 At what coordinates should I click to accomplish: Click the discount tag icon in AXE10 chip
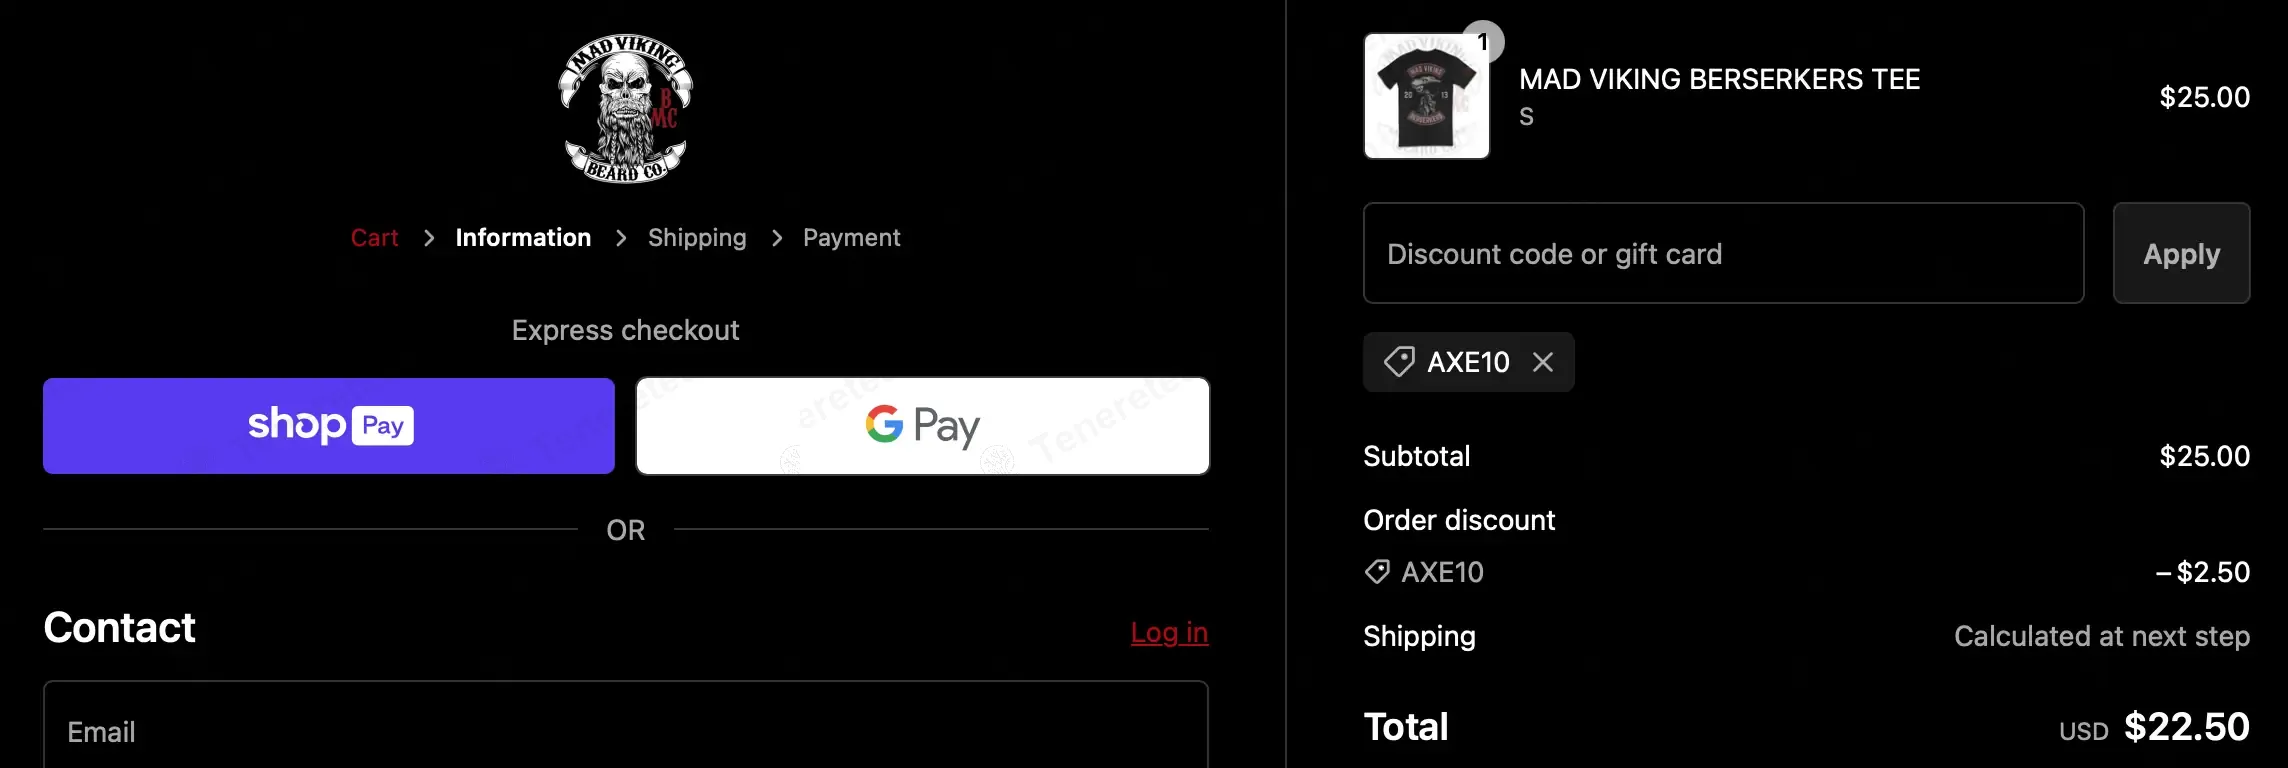(x=1399, y=362)
